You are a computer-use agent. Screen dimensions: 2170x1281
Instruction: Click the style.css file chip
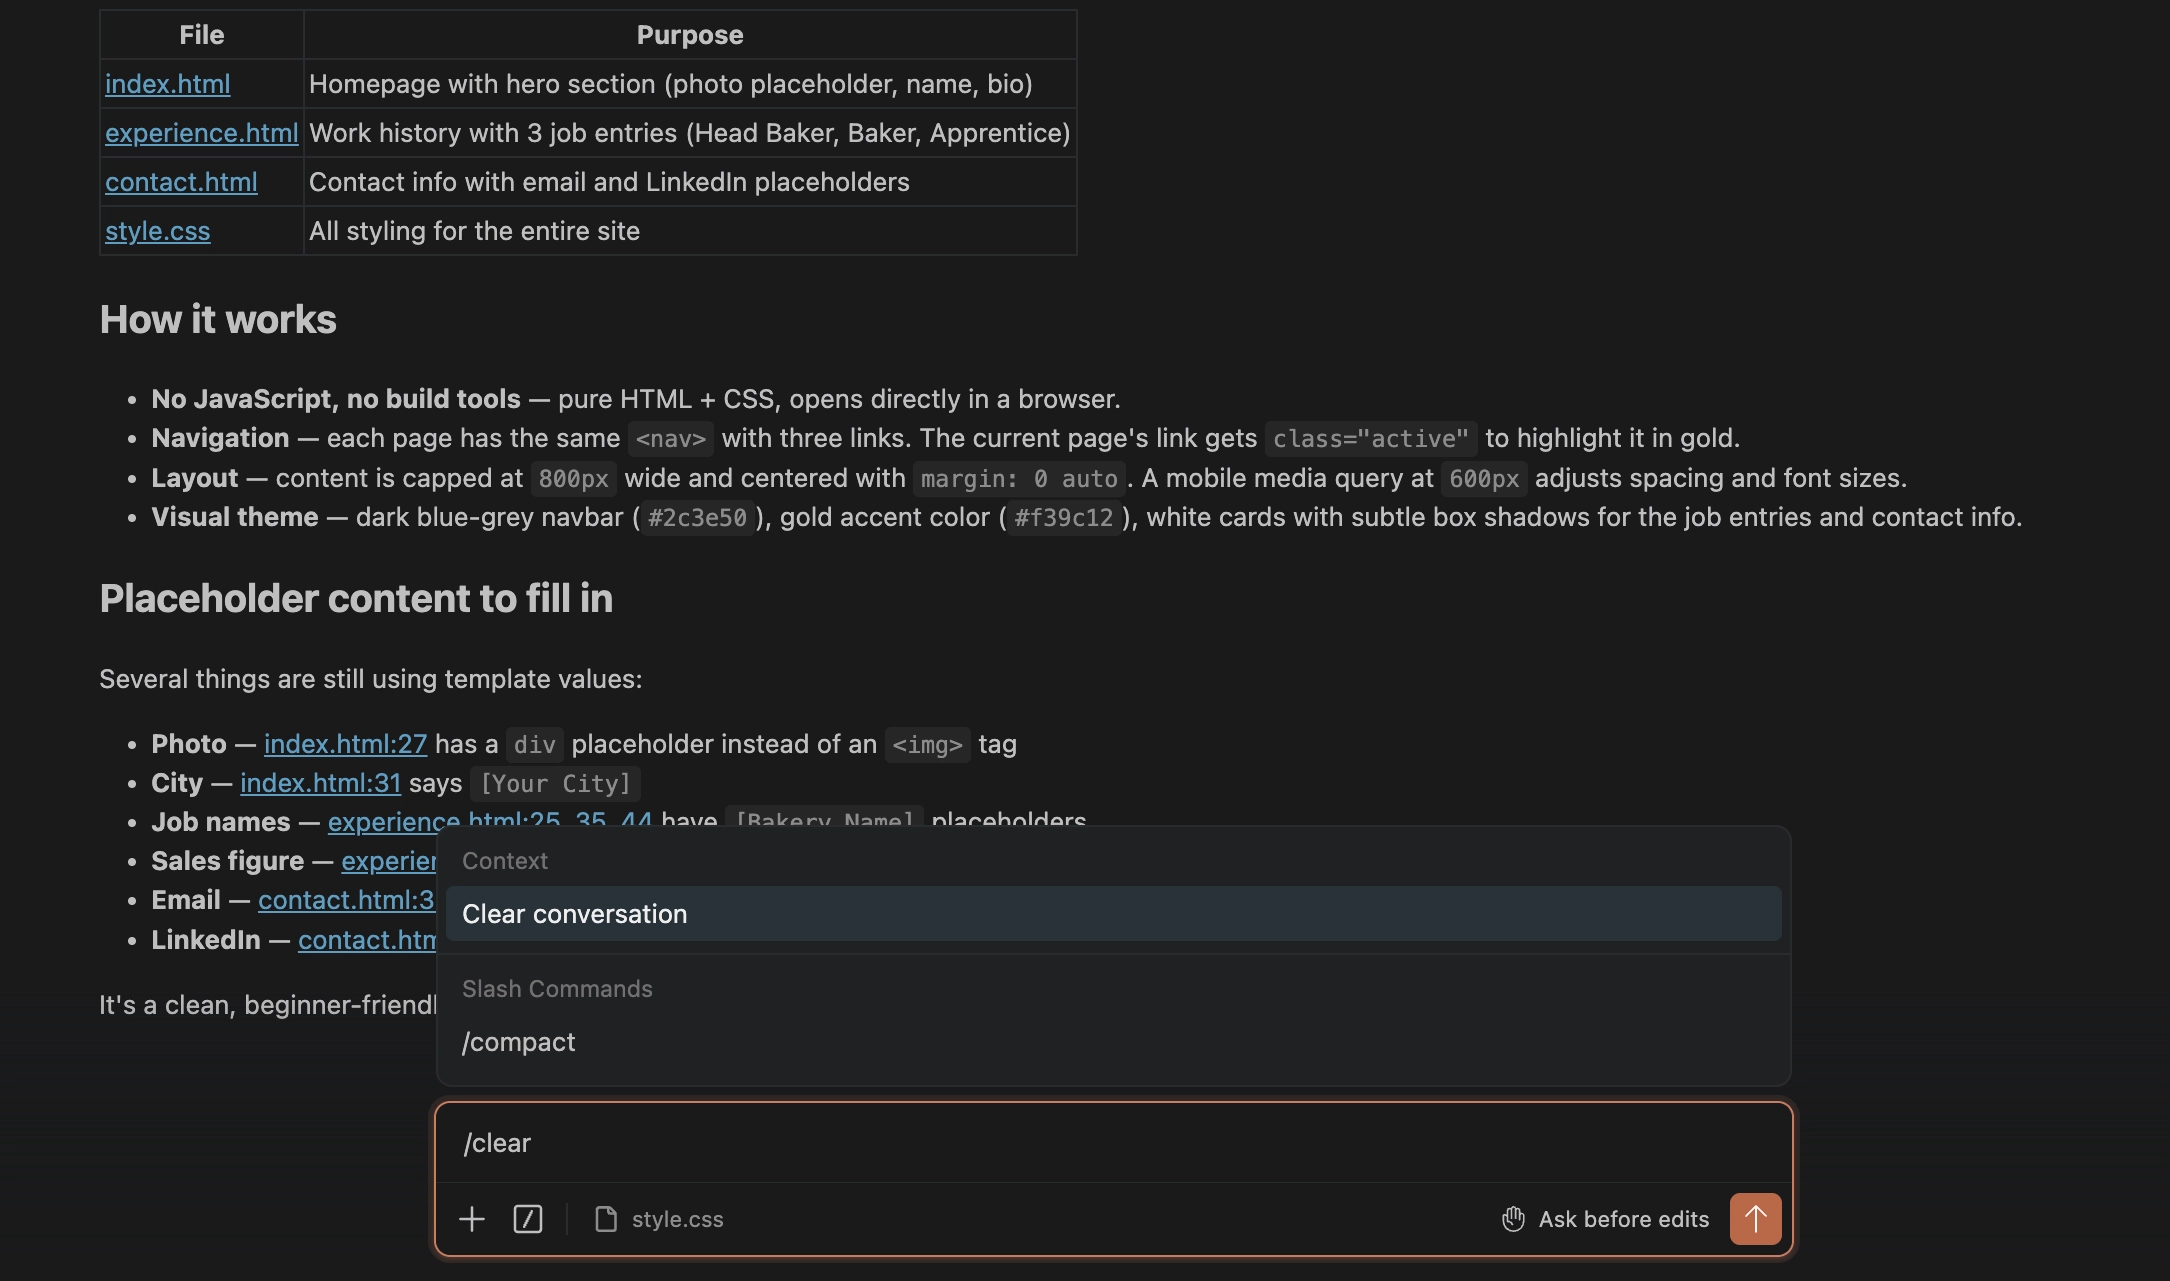tap(660, 1219)
